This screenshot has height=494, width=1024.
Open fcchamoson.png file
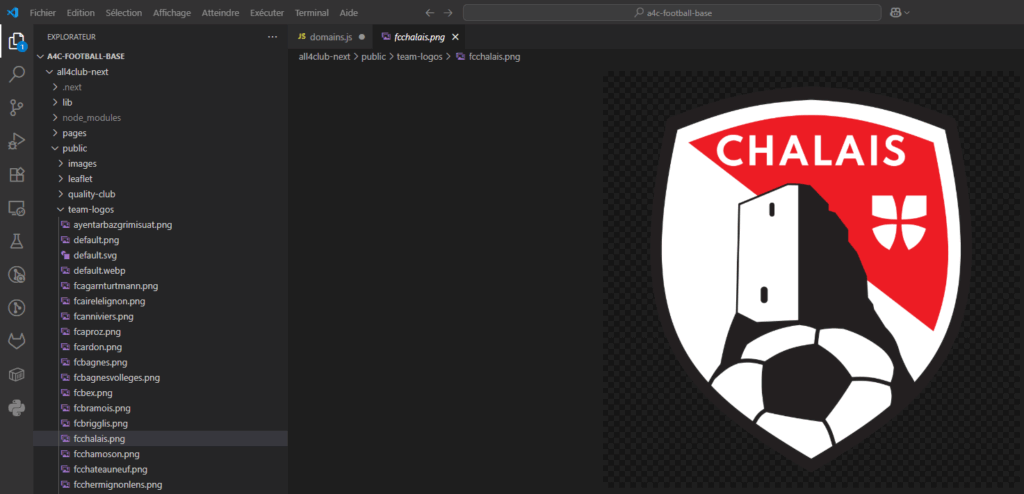tap(106, 454)
